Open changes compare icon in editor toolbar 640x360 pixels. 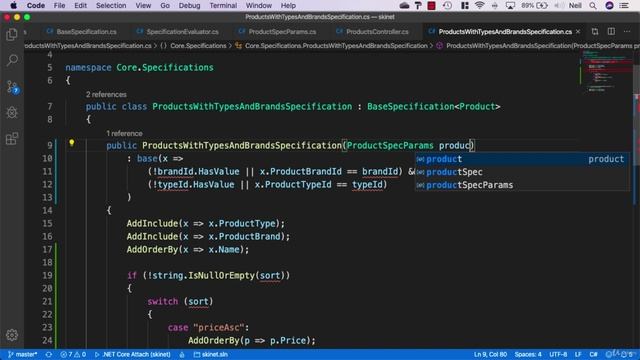click(x=595, y=31)
